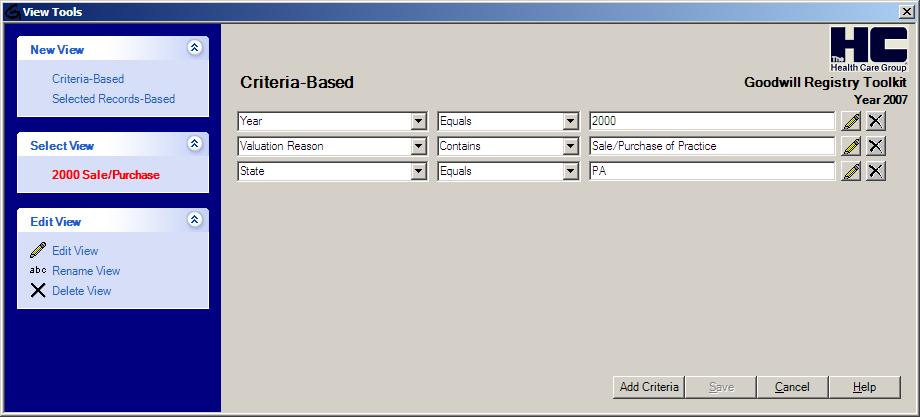Open the Equals operator dropdown for State

(570, 171)
